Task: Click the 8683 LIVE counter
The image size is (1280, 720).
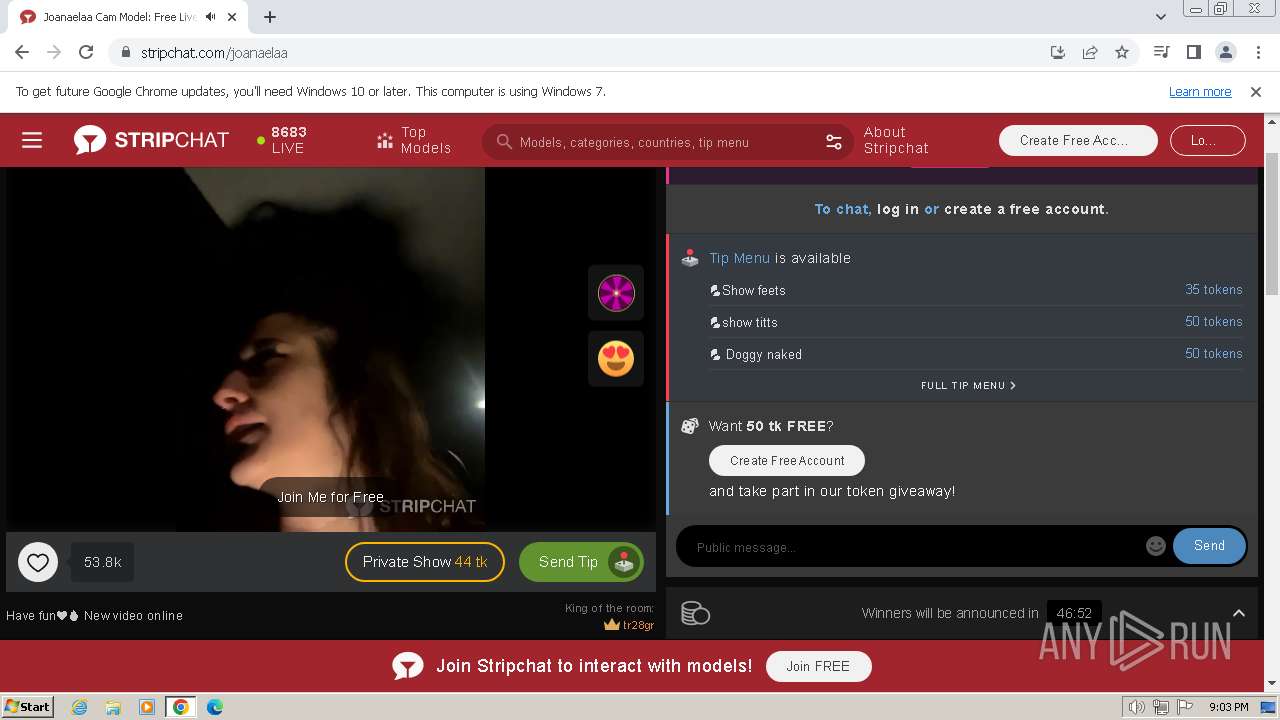Action: pyautogui.click(x=282, y=140)
